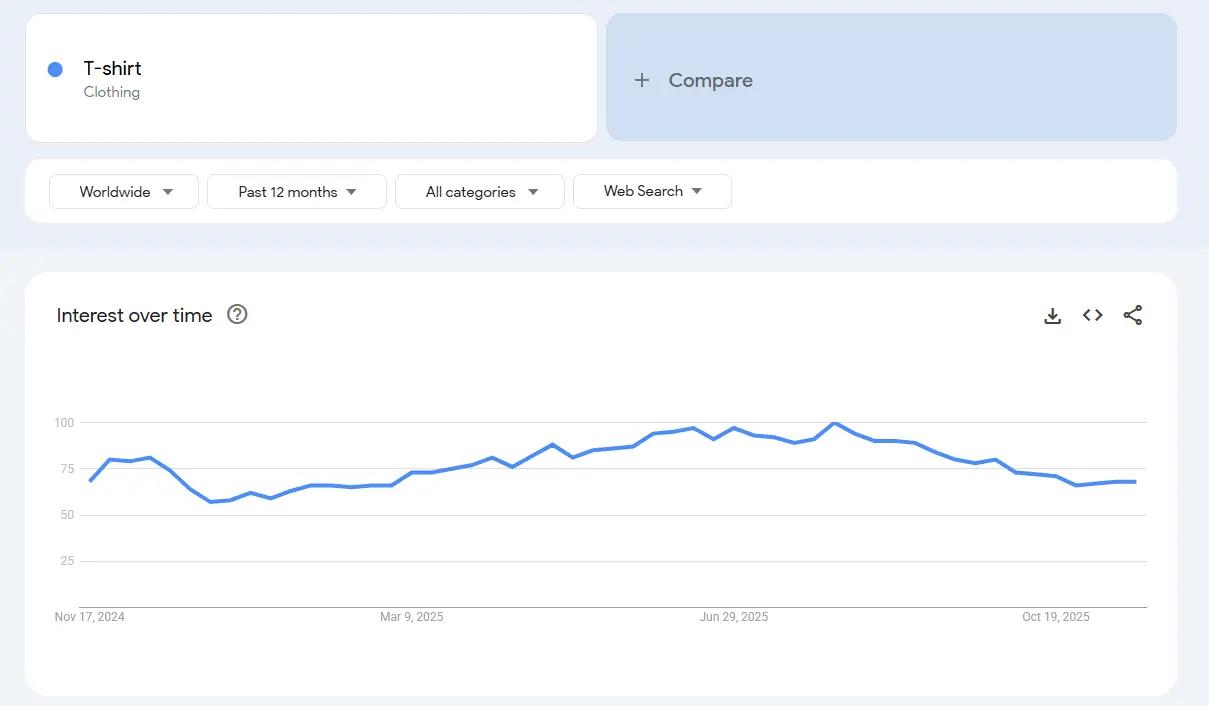The image size is (1209, 706).
Task: Open the Interest over time help icon
Action: [237, 315]
